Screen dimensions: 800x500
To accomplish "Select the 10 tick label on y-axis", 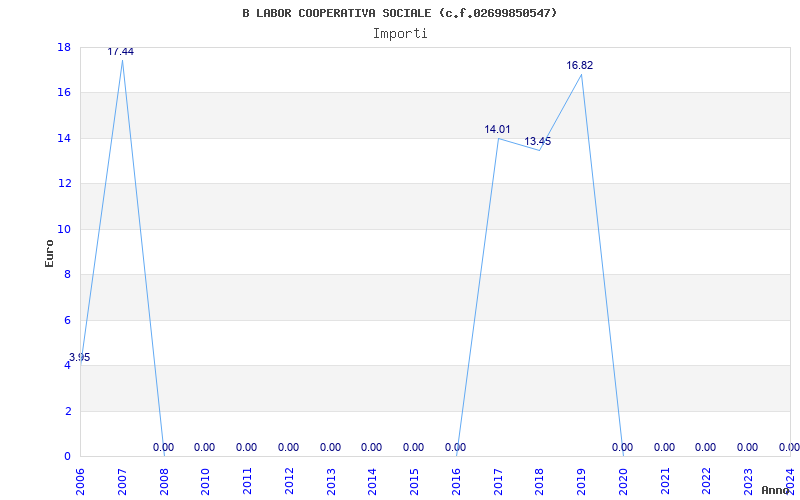I will (x=64, y=229).
